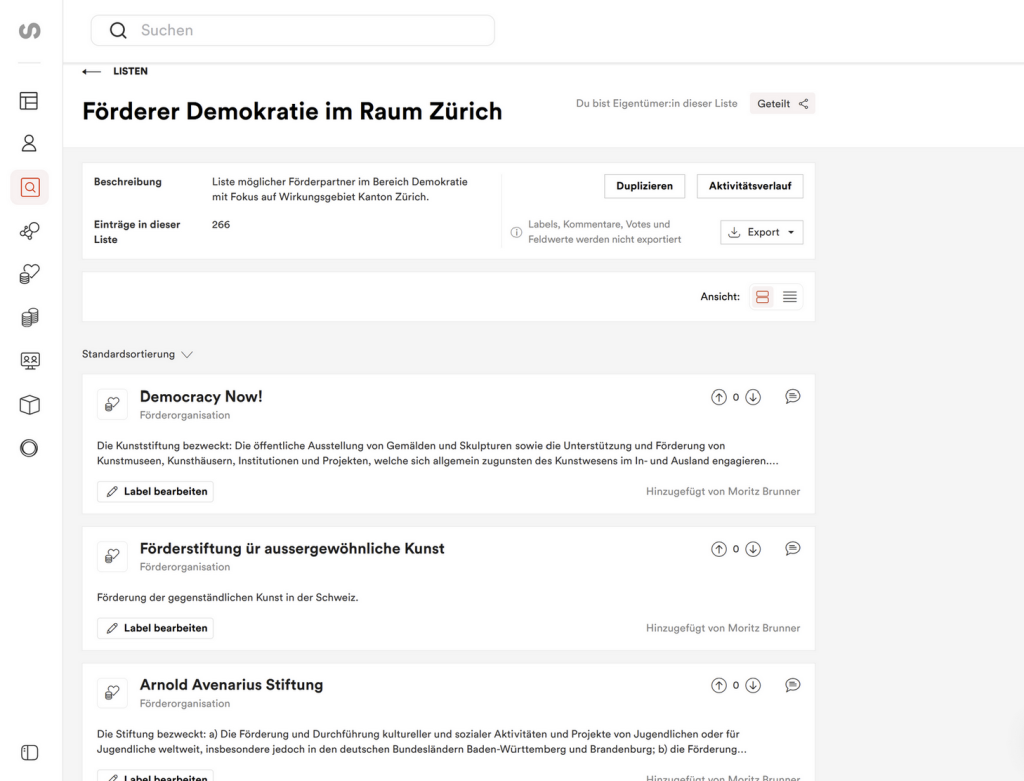Downvote the Arnold Avenarius Stiftung entry
The width and height of the screenshot is (1024, 781).
point(753,685)
